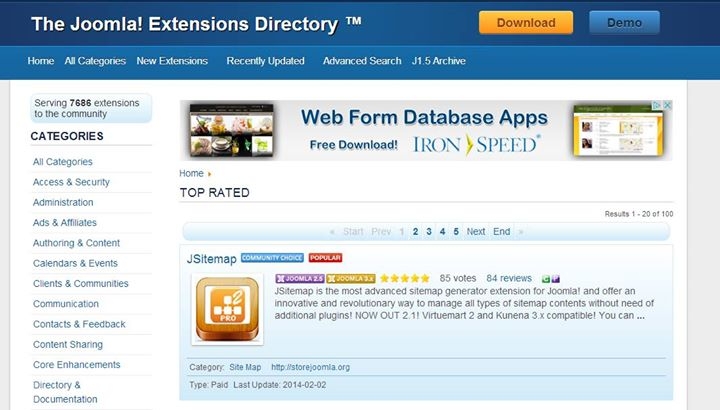
Task: Click the blue Demo button
Action: (624, 22)
